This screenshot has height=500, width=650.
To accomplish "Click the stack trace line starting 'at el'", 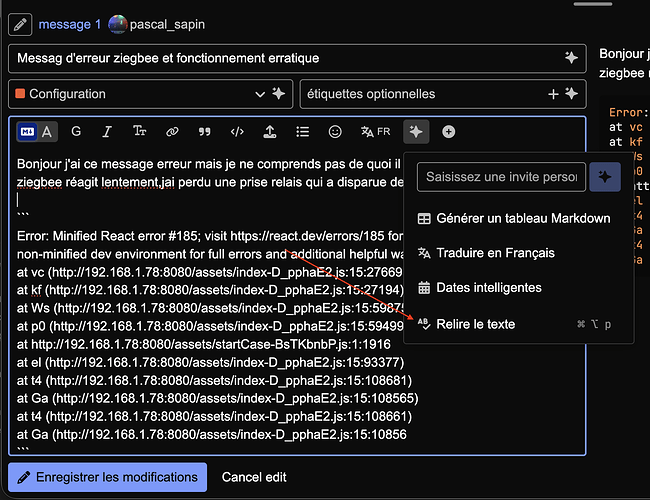I will click(x=210, y=363).
